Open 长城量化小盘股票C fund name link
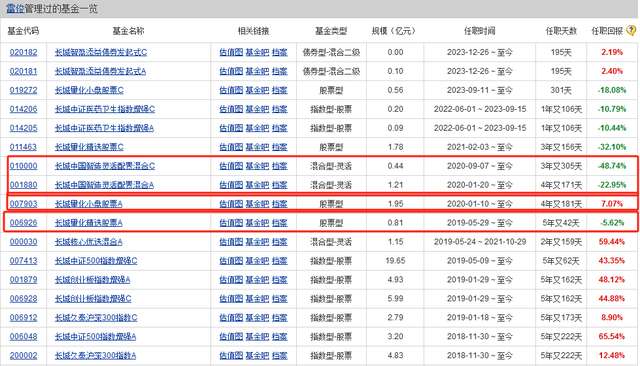Screen dimensions: 640x366 click(x=89, y=90)
